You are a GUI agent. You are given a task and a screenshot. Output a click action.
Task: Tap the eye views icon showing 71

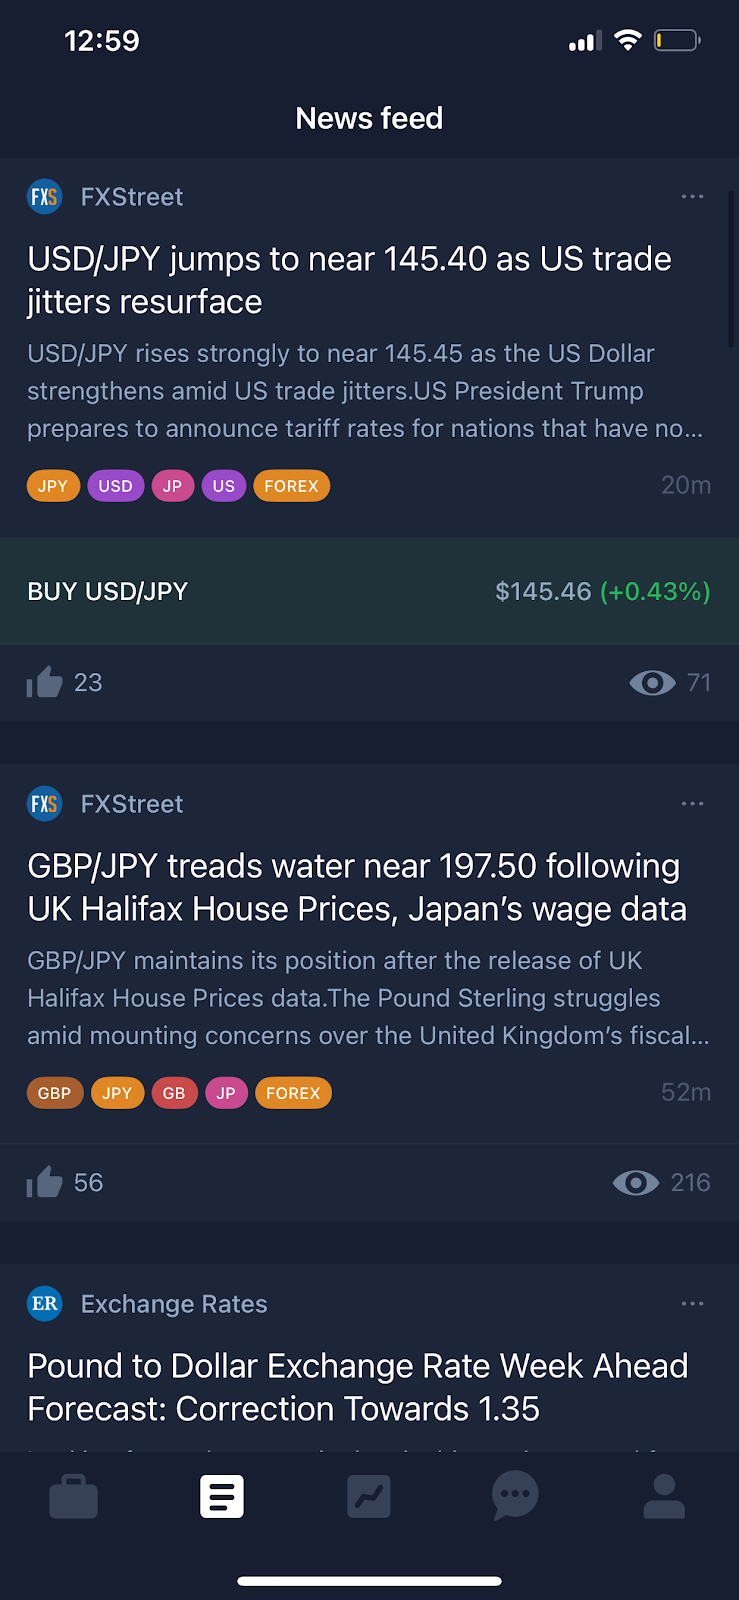coord(652,683)
